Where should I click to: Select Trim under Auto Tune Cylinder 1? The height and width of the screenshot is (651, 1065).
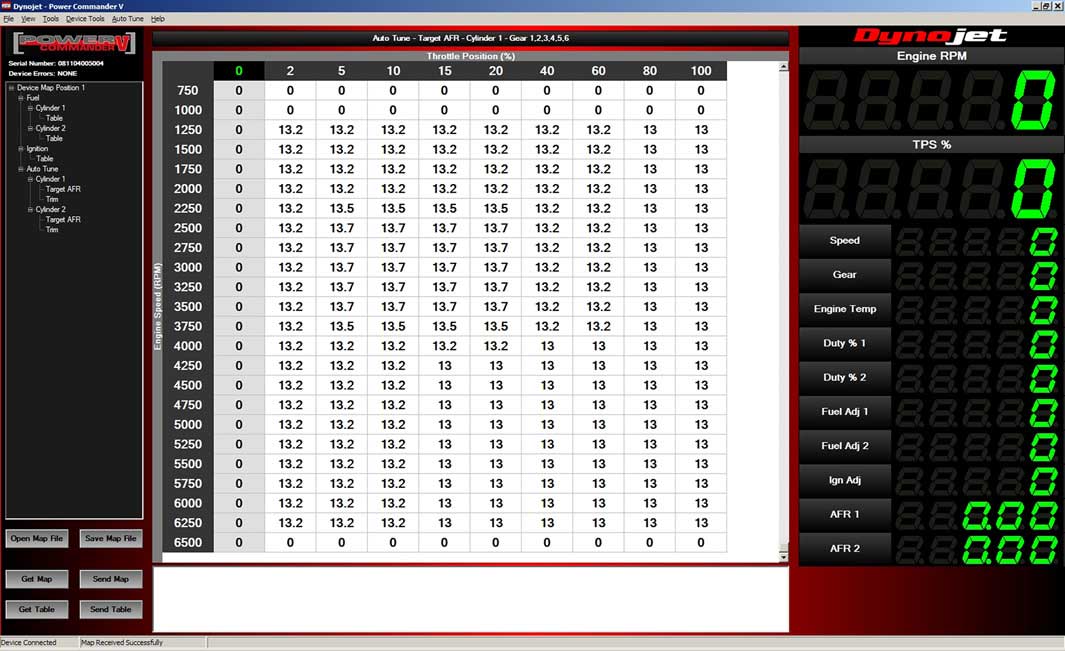click(x=52, y=200)
